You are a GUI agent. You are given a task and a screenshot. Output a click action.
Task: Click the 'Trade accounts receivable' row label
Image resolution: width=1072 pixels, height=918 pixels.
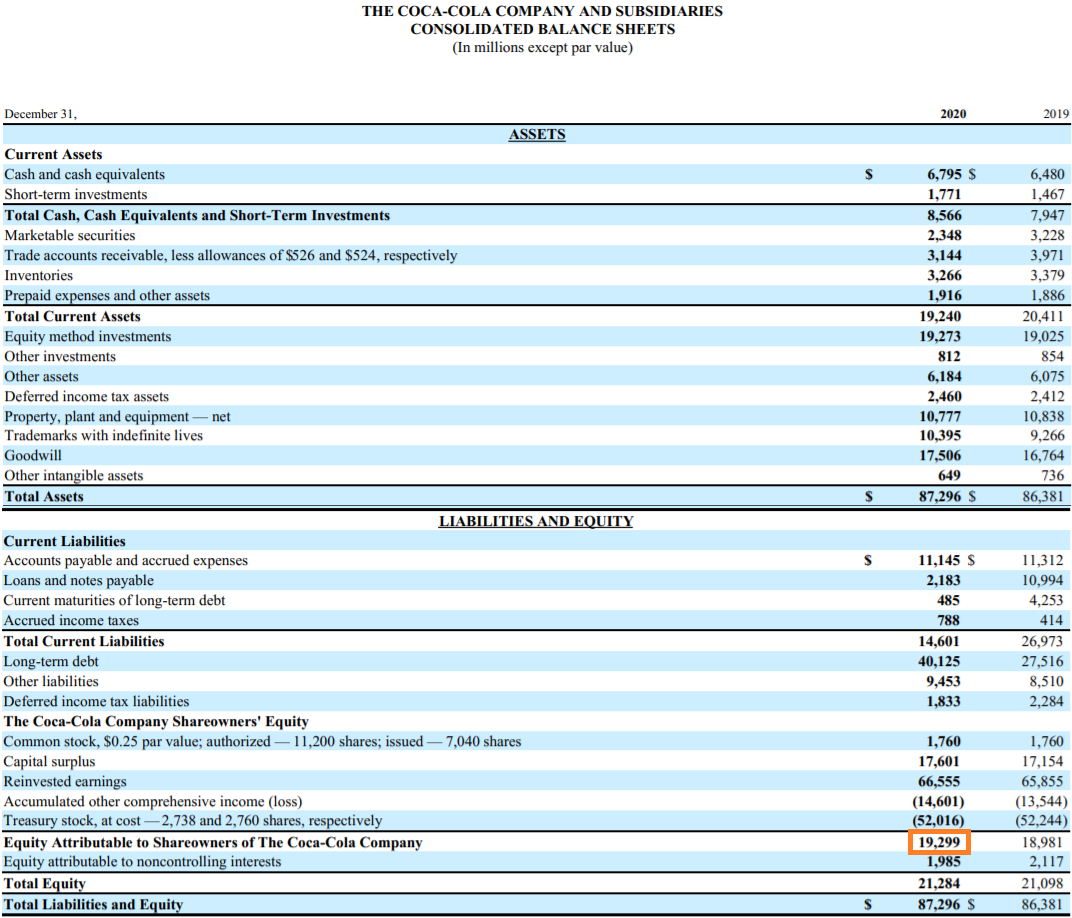[x=230, y=255]
